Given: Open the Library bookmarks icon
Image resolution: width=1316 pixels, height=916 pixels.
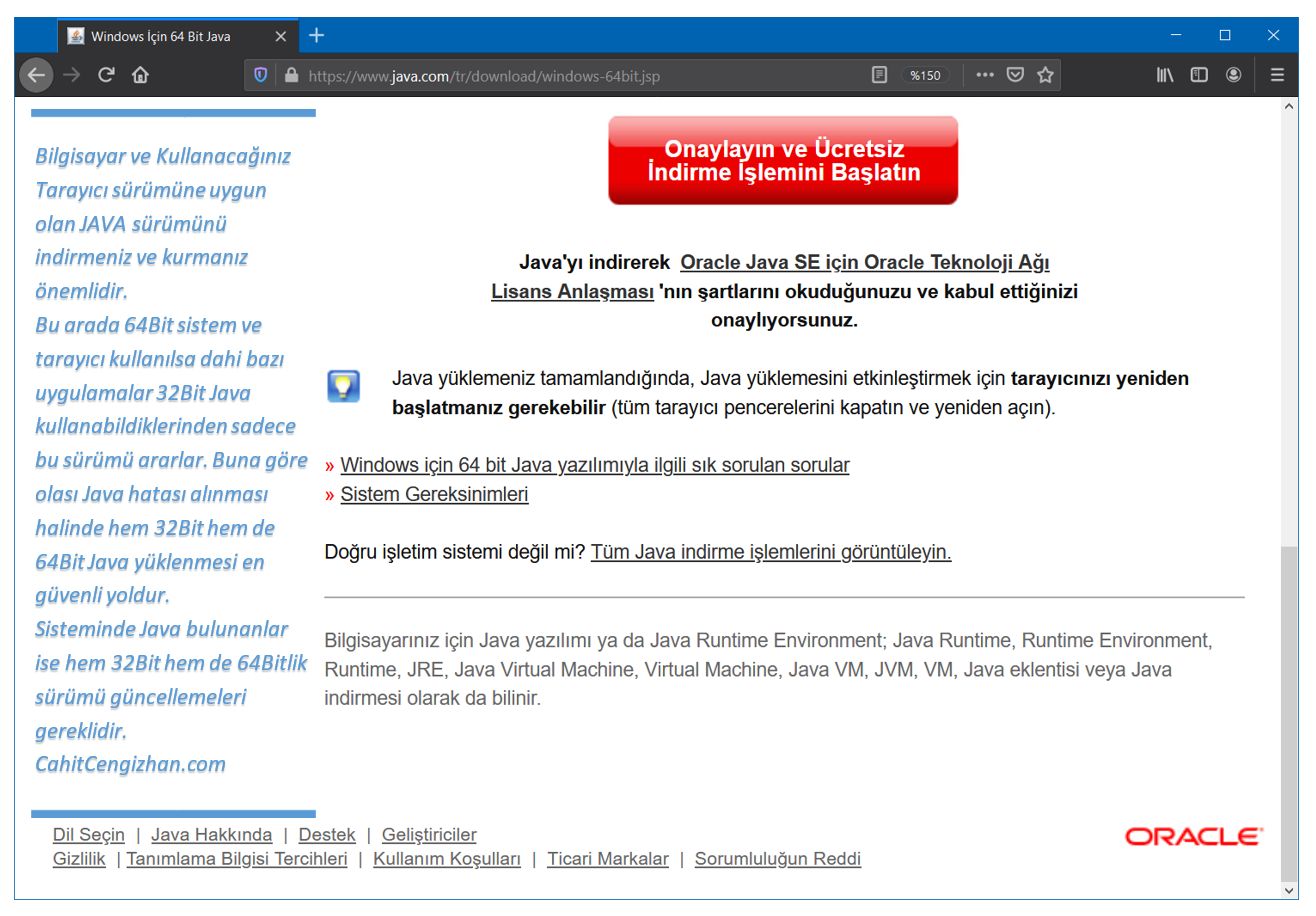Looking at the screenshot, I should pyautogui.click(x=1165, y=75).
